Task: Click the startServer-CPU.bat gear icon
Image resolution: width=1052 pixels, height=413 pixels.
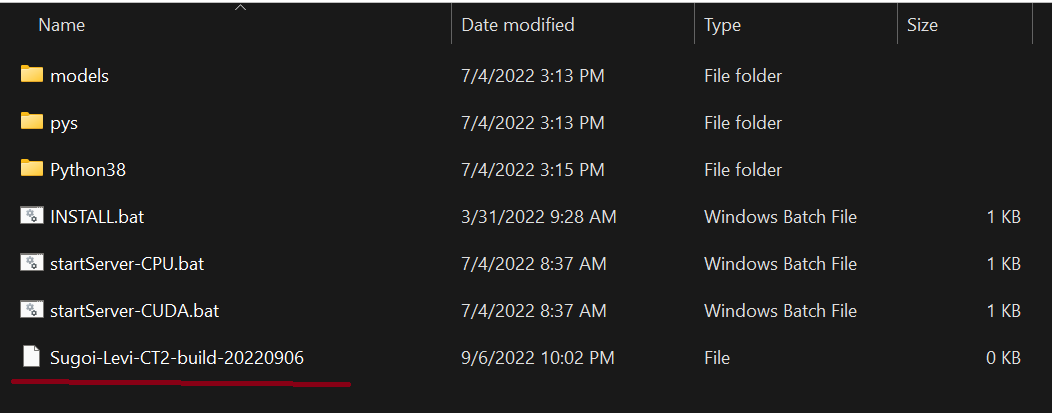Action: pos(32,263)
